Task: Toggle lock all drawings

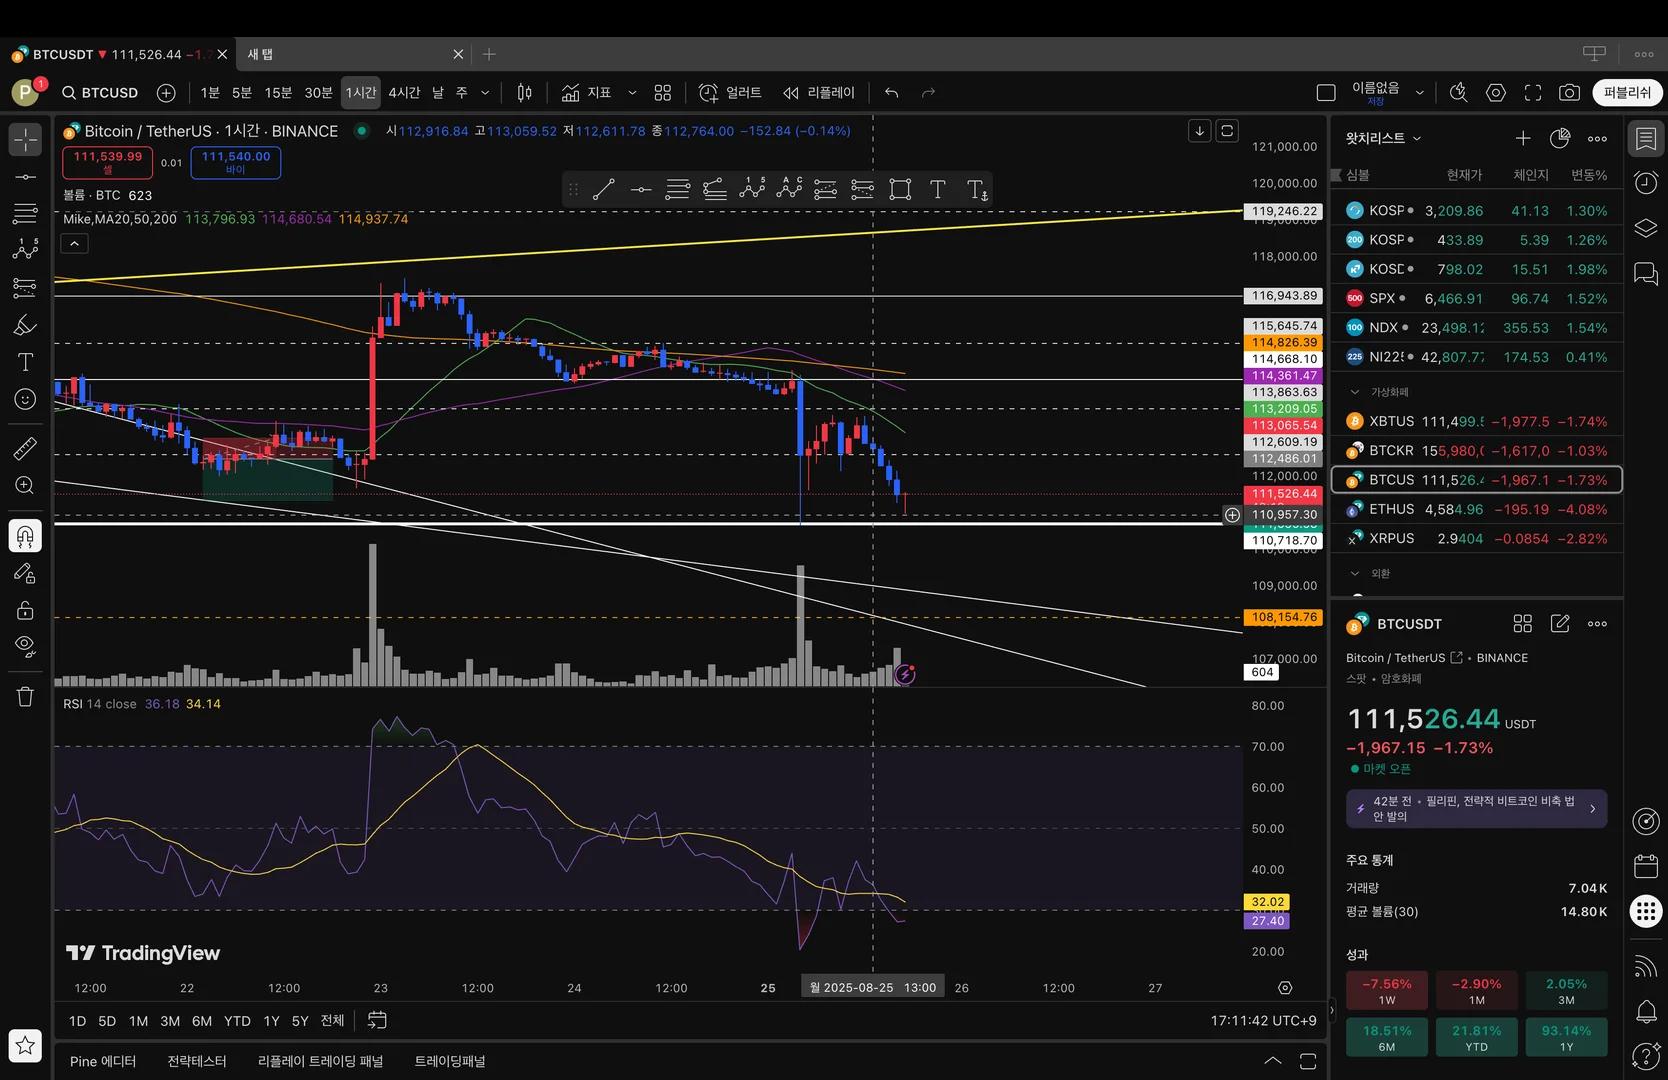Action: point(25,610)
